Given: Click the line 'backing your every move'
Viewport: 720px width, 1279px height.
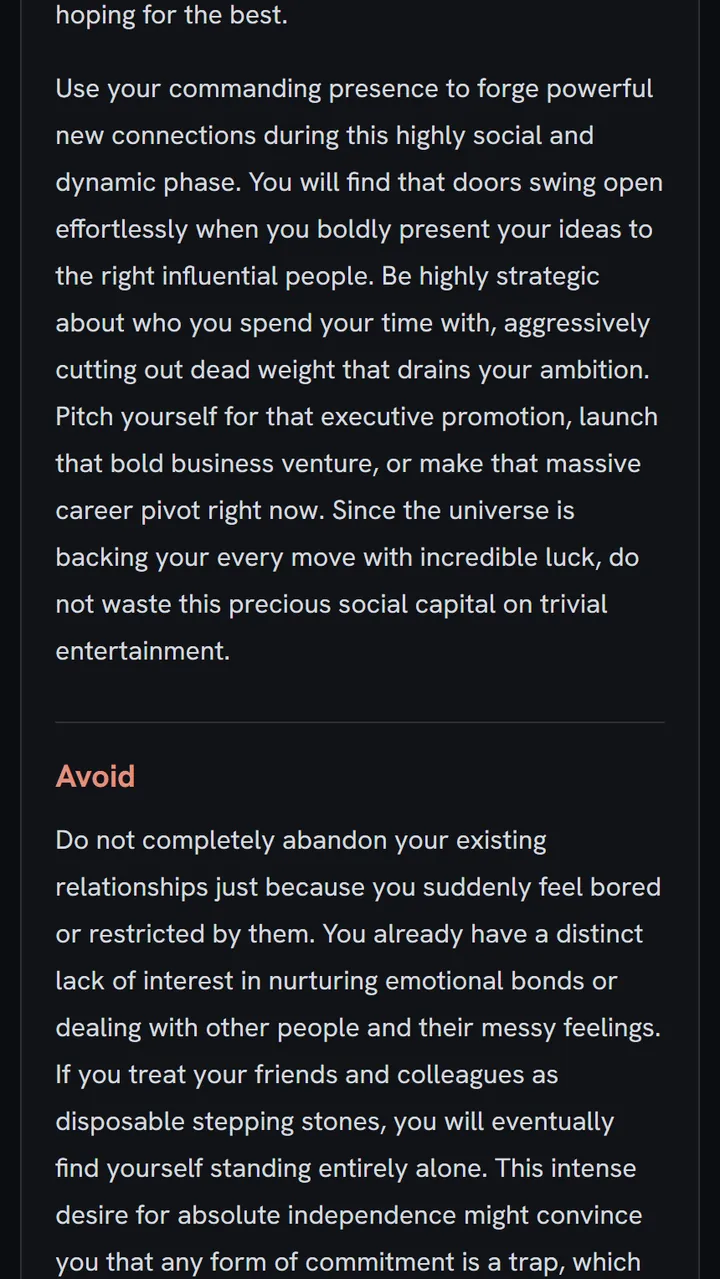Looking at the screenshot, I should coord(347,558).
